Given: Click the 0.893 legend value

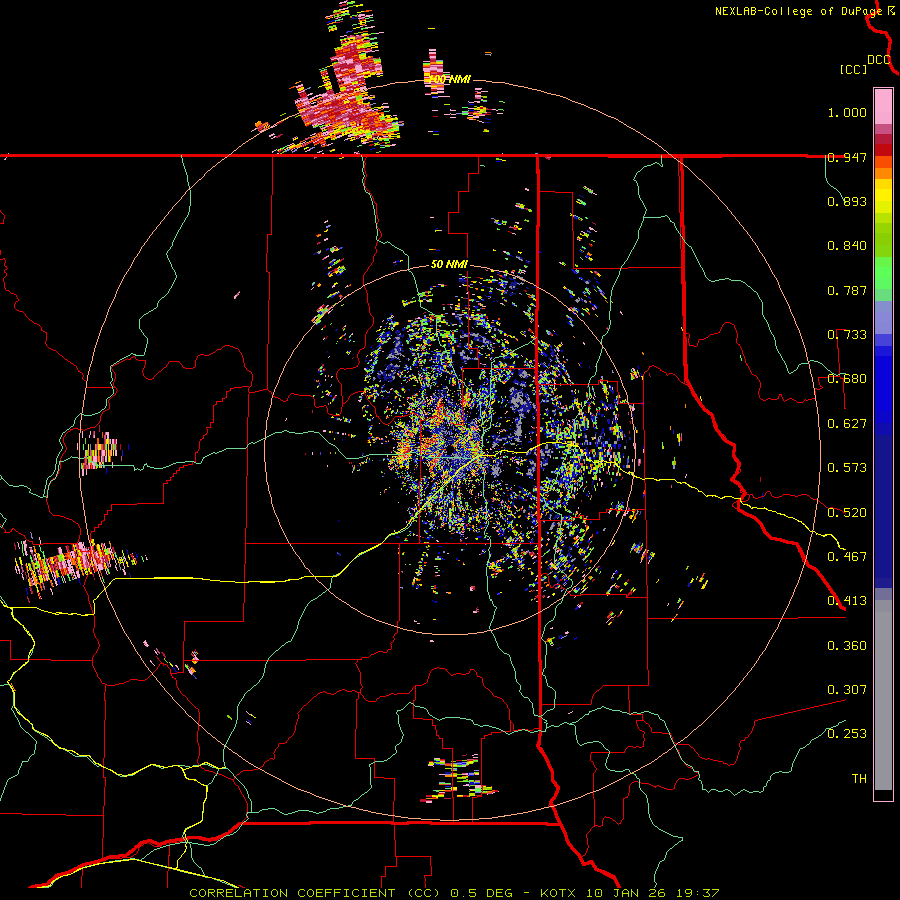Looking at the screenshot, I should coord(847,201).
